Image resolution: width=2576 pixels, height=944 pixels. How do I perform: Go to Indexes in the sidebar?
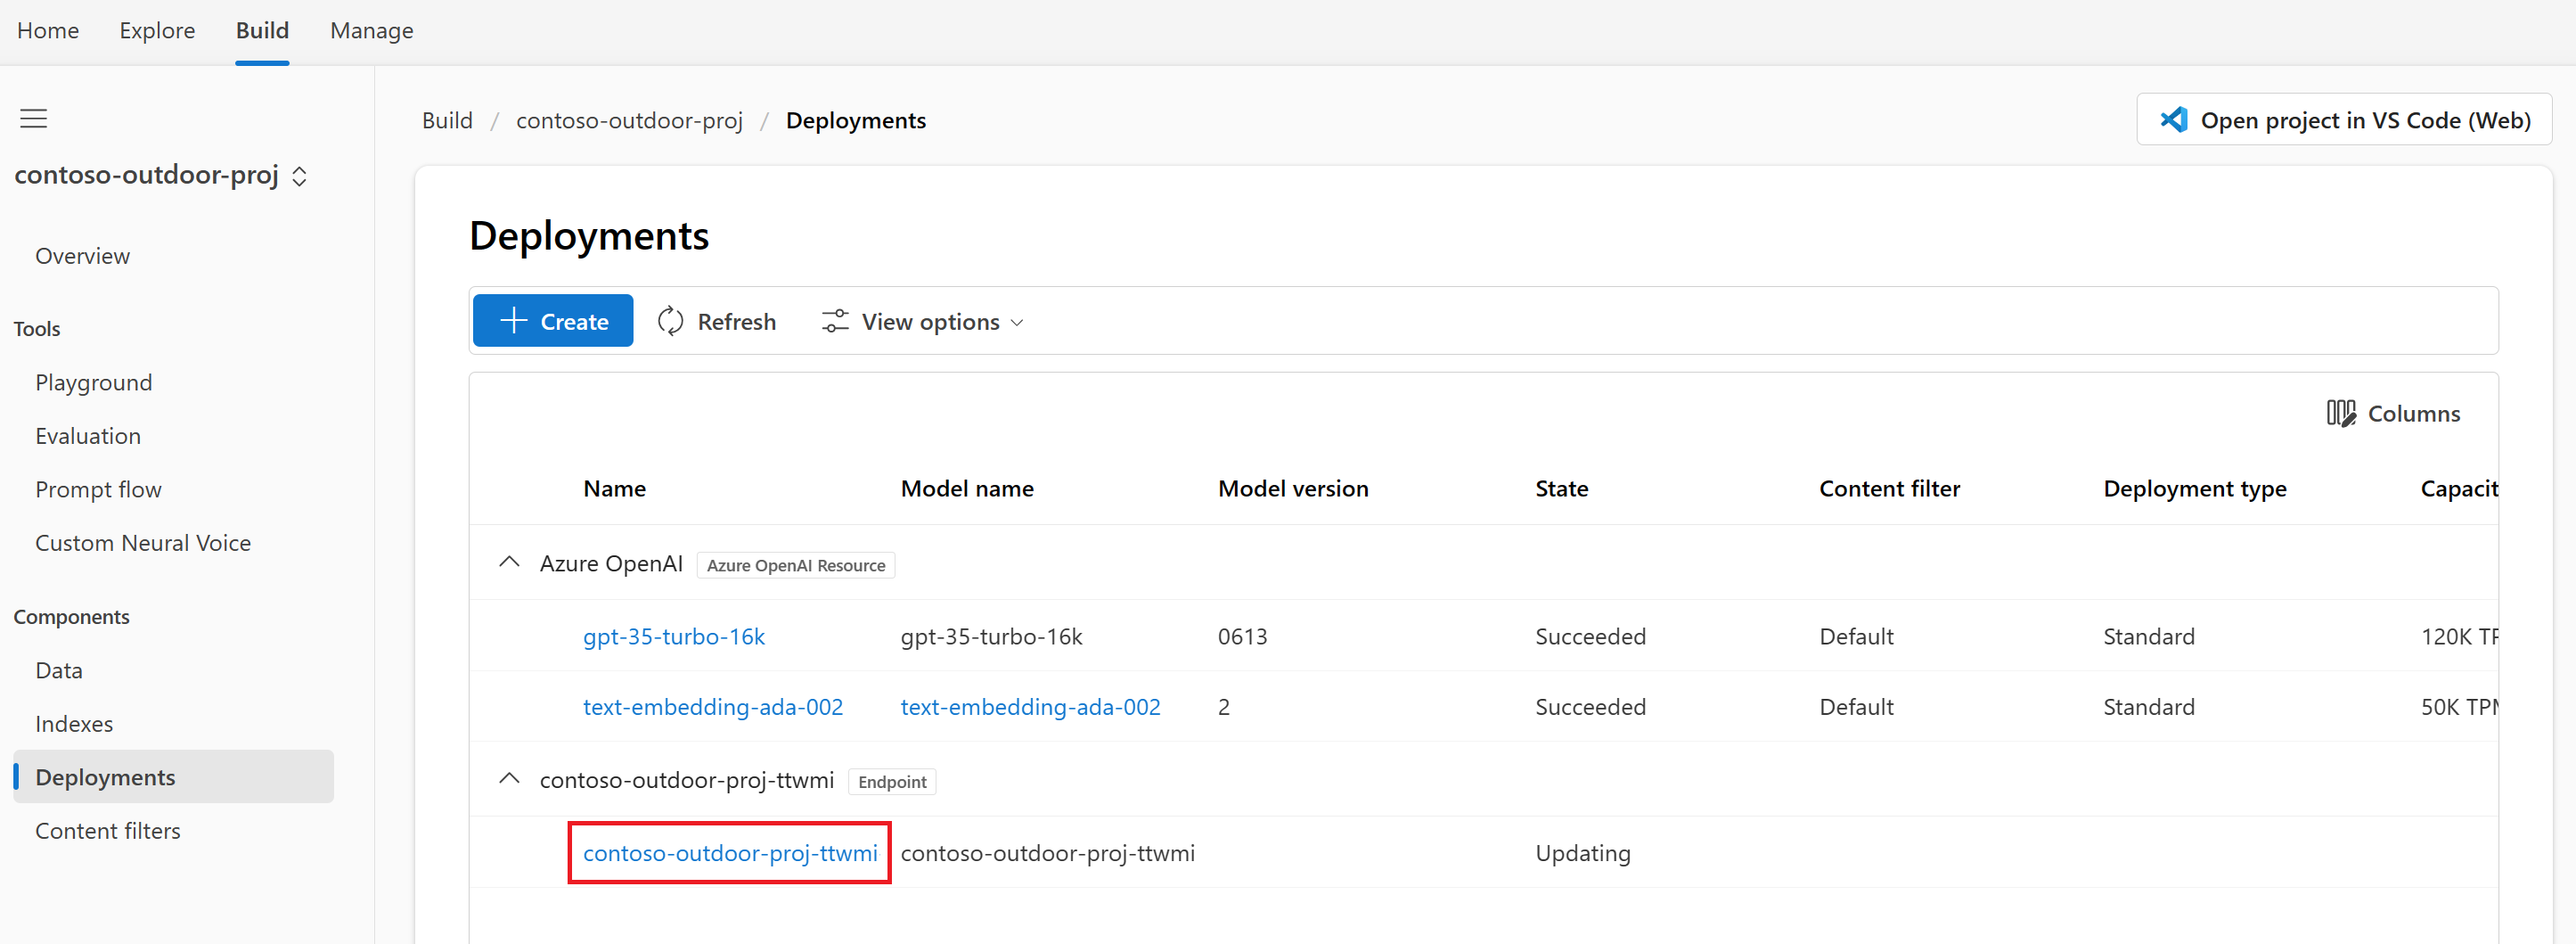74,724
